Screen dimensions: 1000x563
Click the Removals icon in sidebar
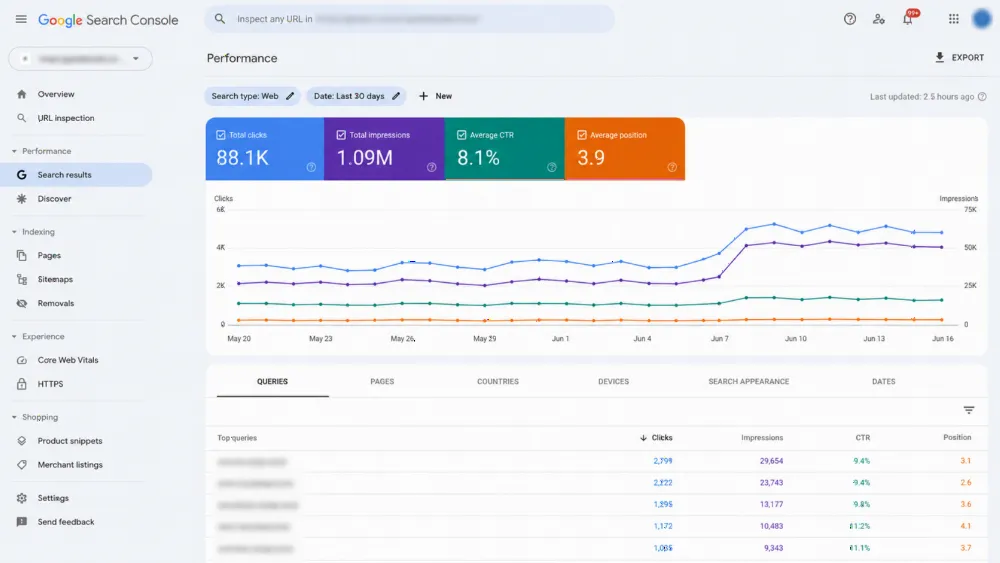click(22, 303)
